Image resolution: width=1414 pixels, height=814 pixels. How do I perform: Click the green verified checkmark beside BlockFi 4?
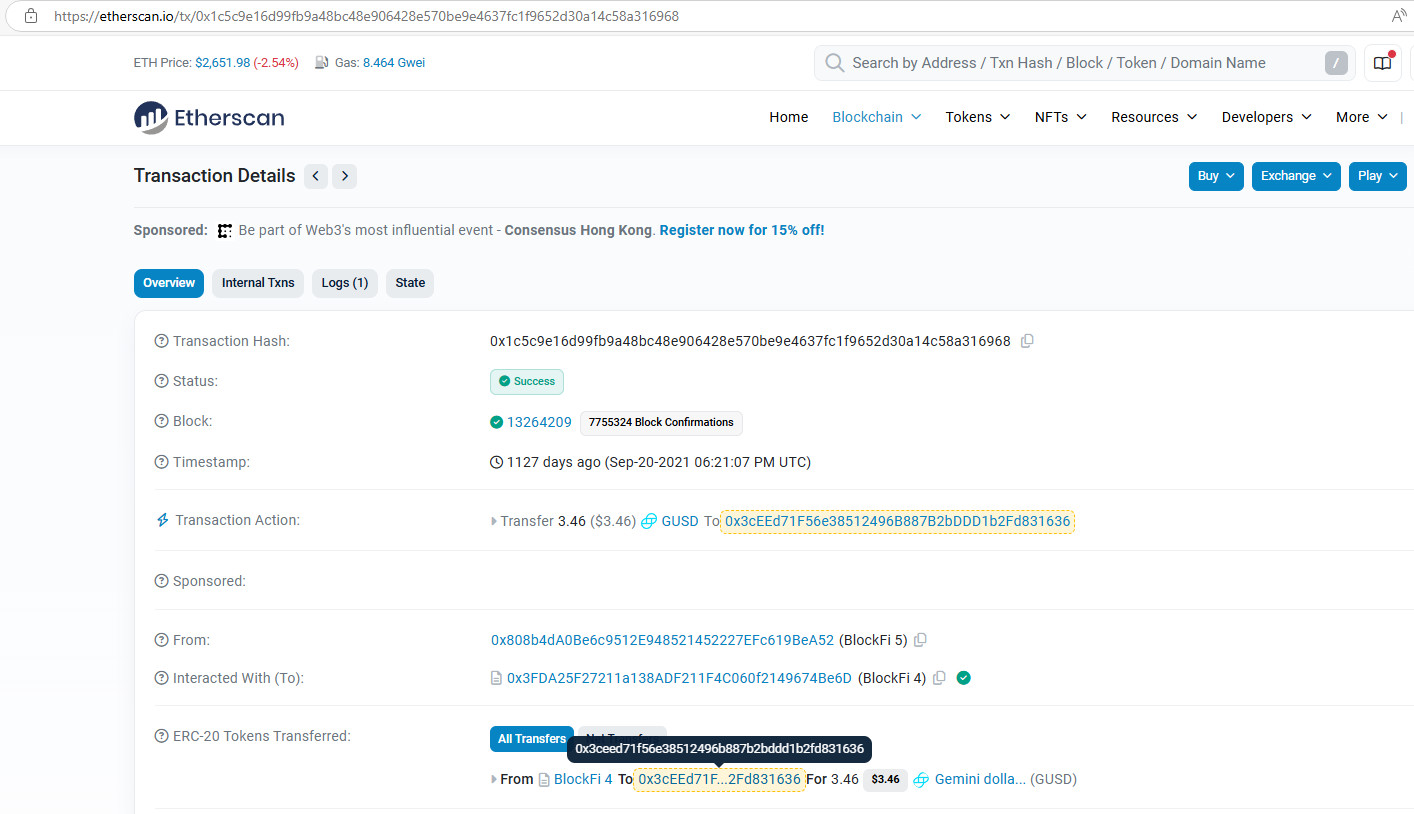pyautogui.click(x=963, y=678)
